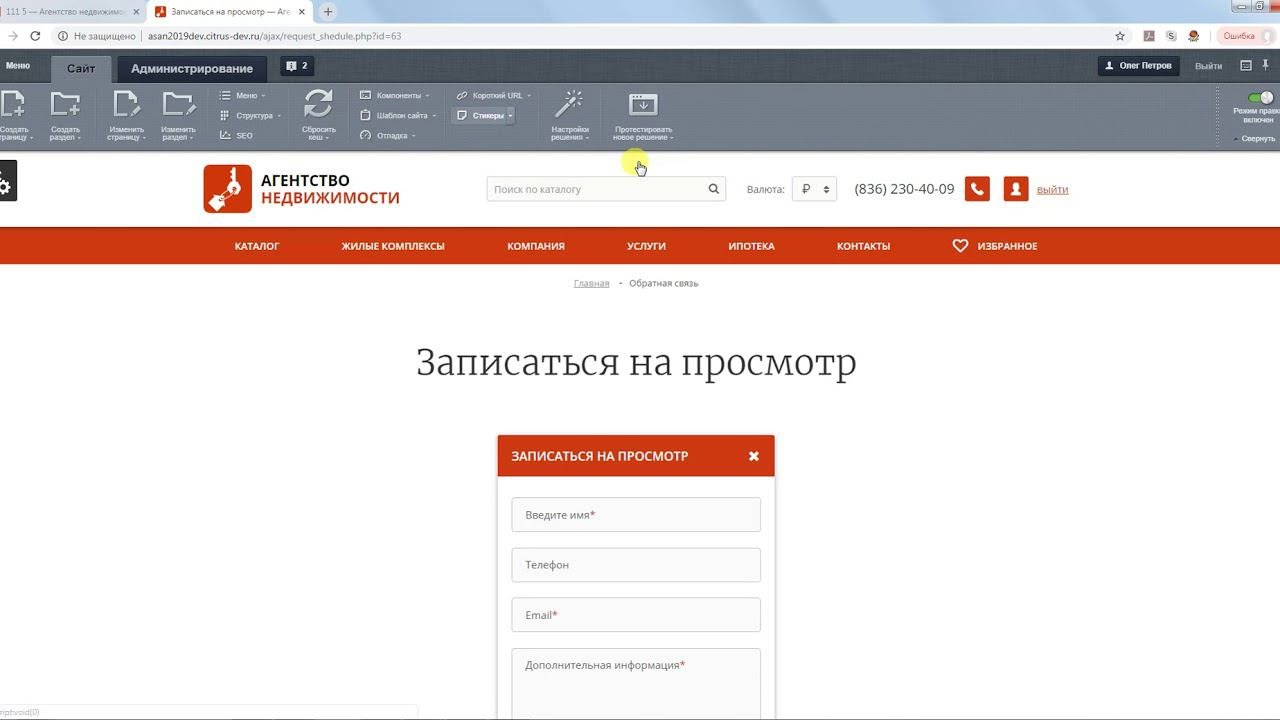Image resolution: width=1280 pixels, height=720 pixels.
Task: Click the PDF extension icon in browser
Action: tap(1149, 36)
